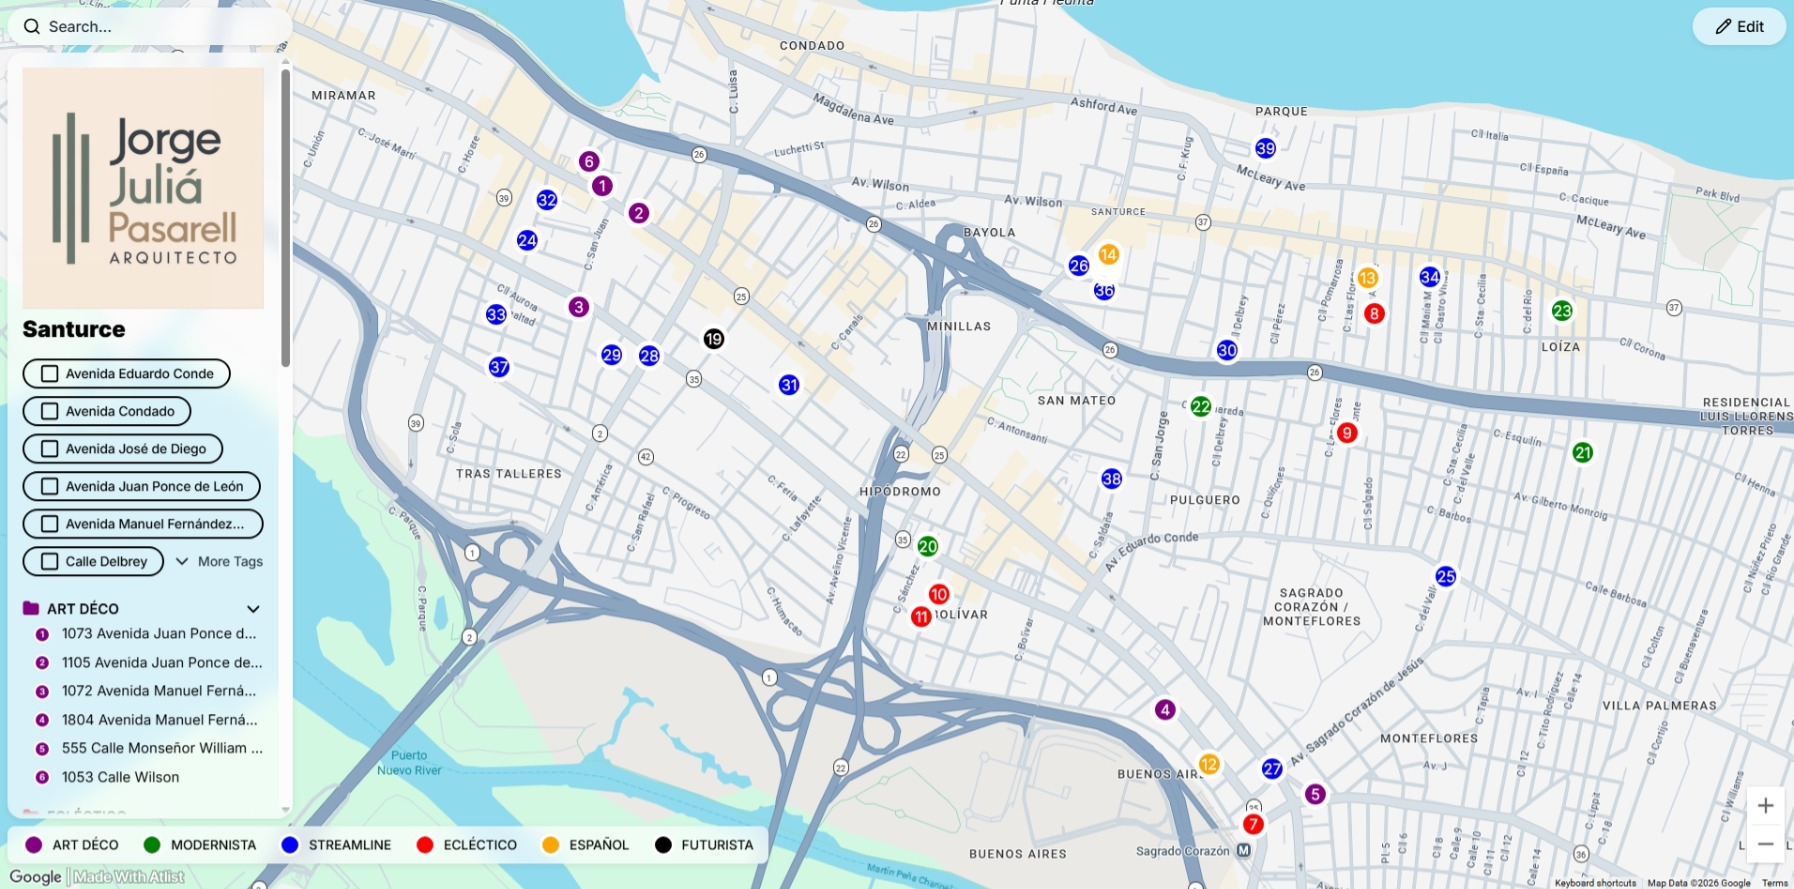1794x889 pixels.
Task: Click purple map marker number 6
Action: [589, 161]
